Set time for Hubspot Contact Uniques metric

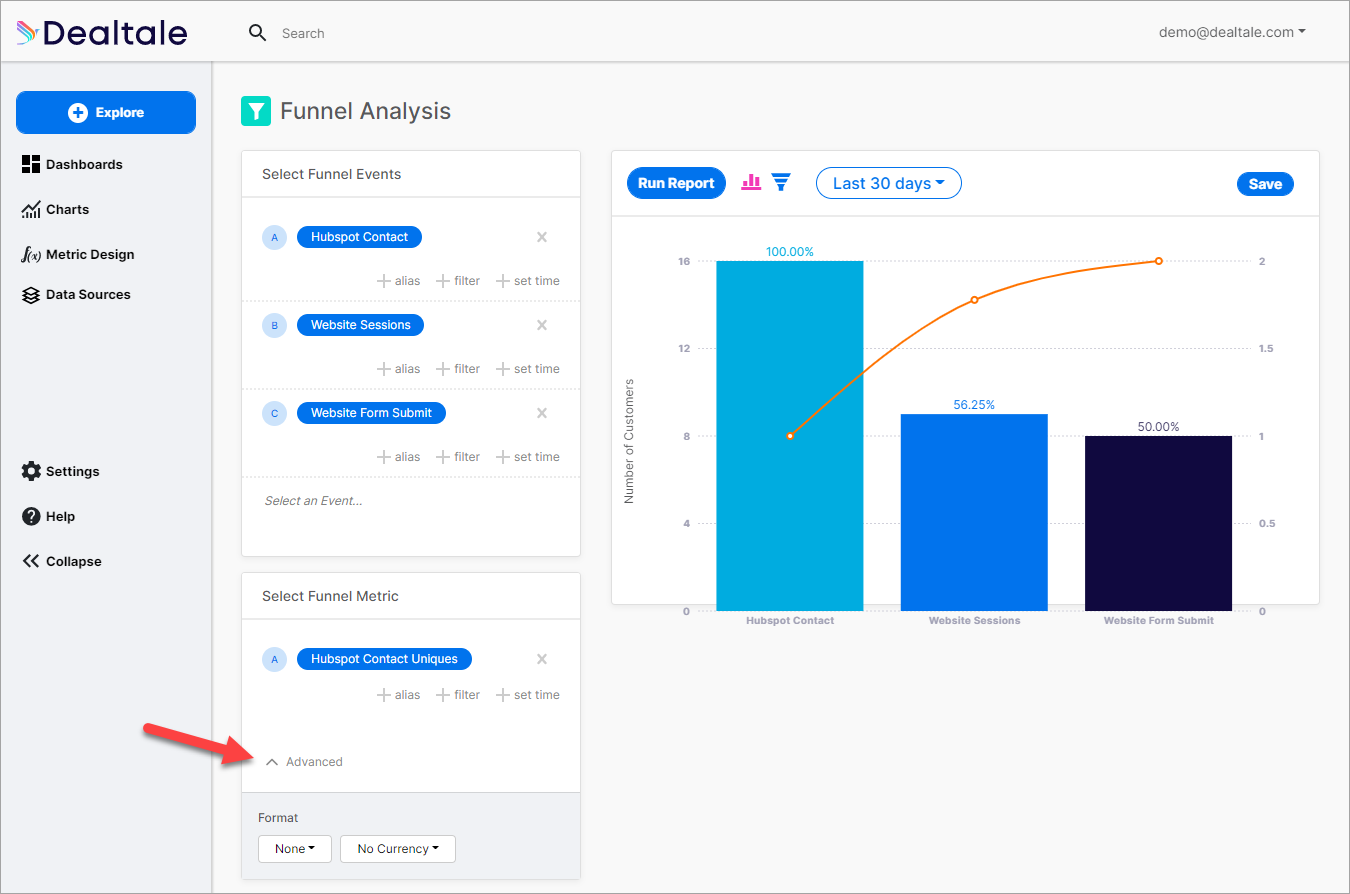click(528, 695)
